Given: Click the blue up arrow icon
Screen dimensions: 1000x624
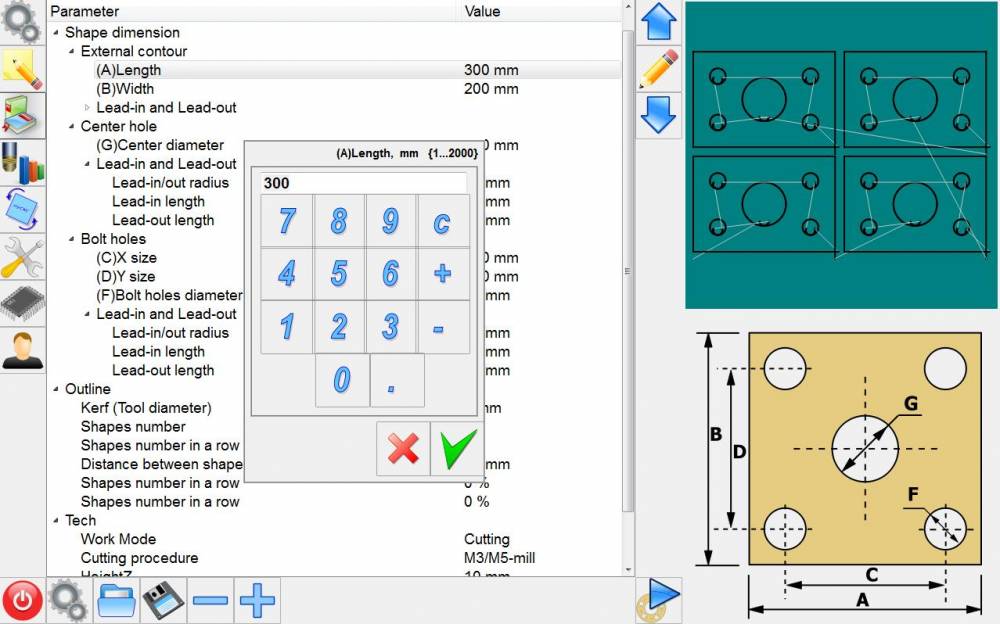Looking at the screenshot, I should click(659, 22).
